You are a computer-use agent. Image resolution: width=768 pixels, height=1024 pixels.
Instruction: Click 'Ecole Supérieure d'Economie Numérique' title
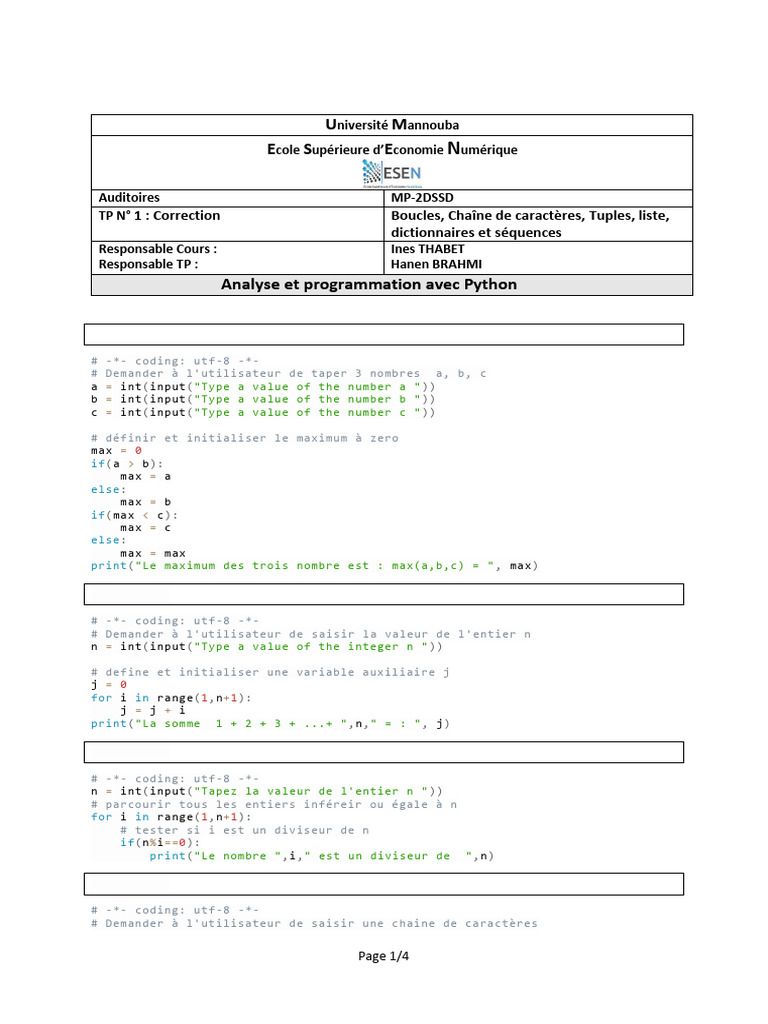tap(392, 149)
